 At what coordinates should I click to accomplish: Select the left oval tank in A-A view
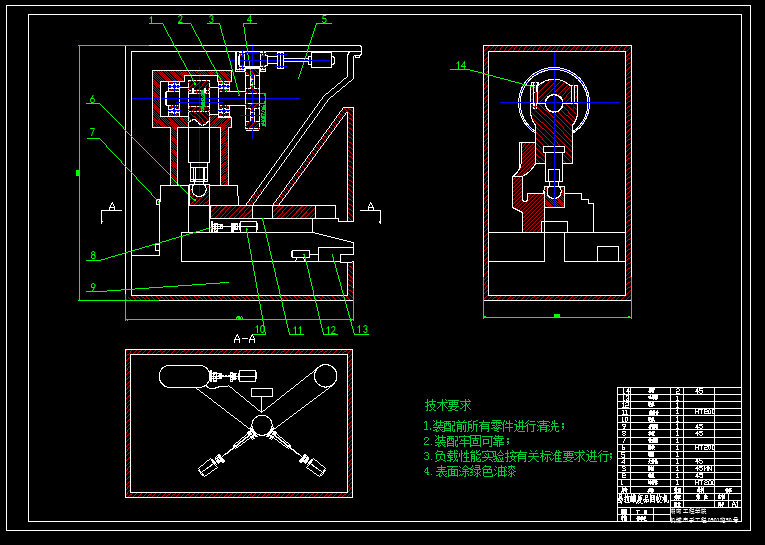185,378
